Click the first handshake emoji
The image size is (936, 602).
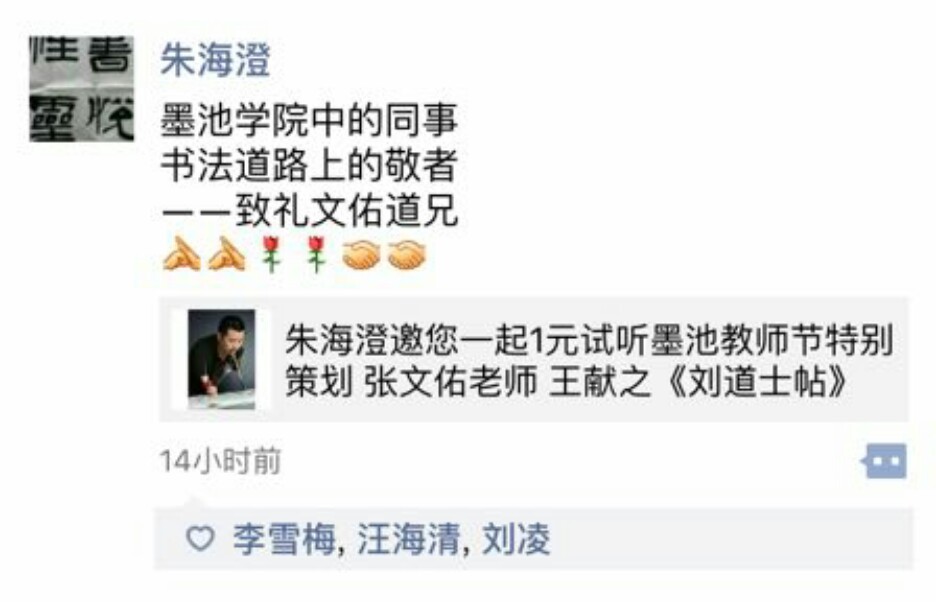coord(361,255)
